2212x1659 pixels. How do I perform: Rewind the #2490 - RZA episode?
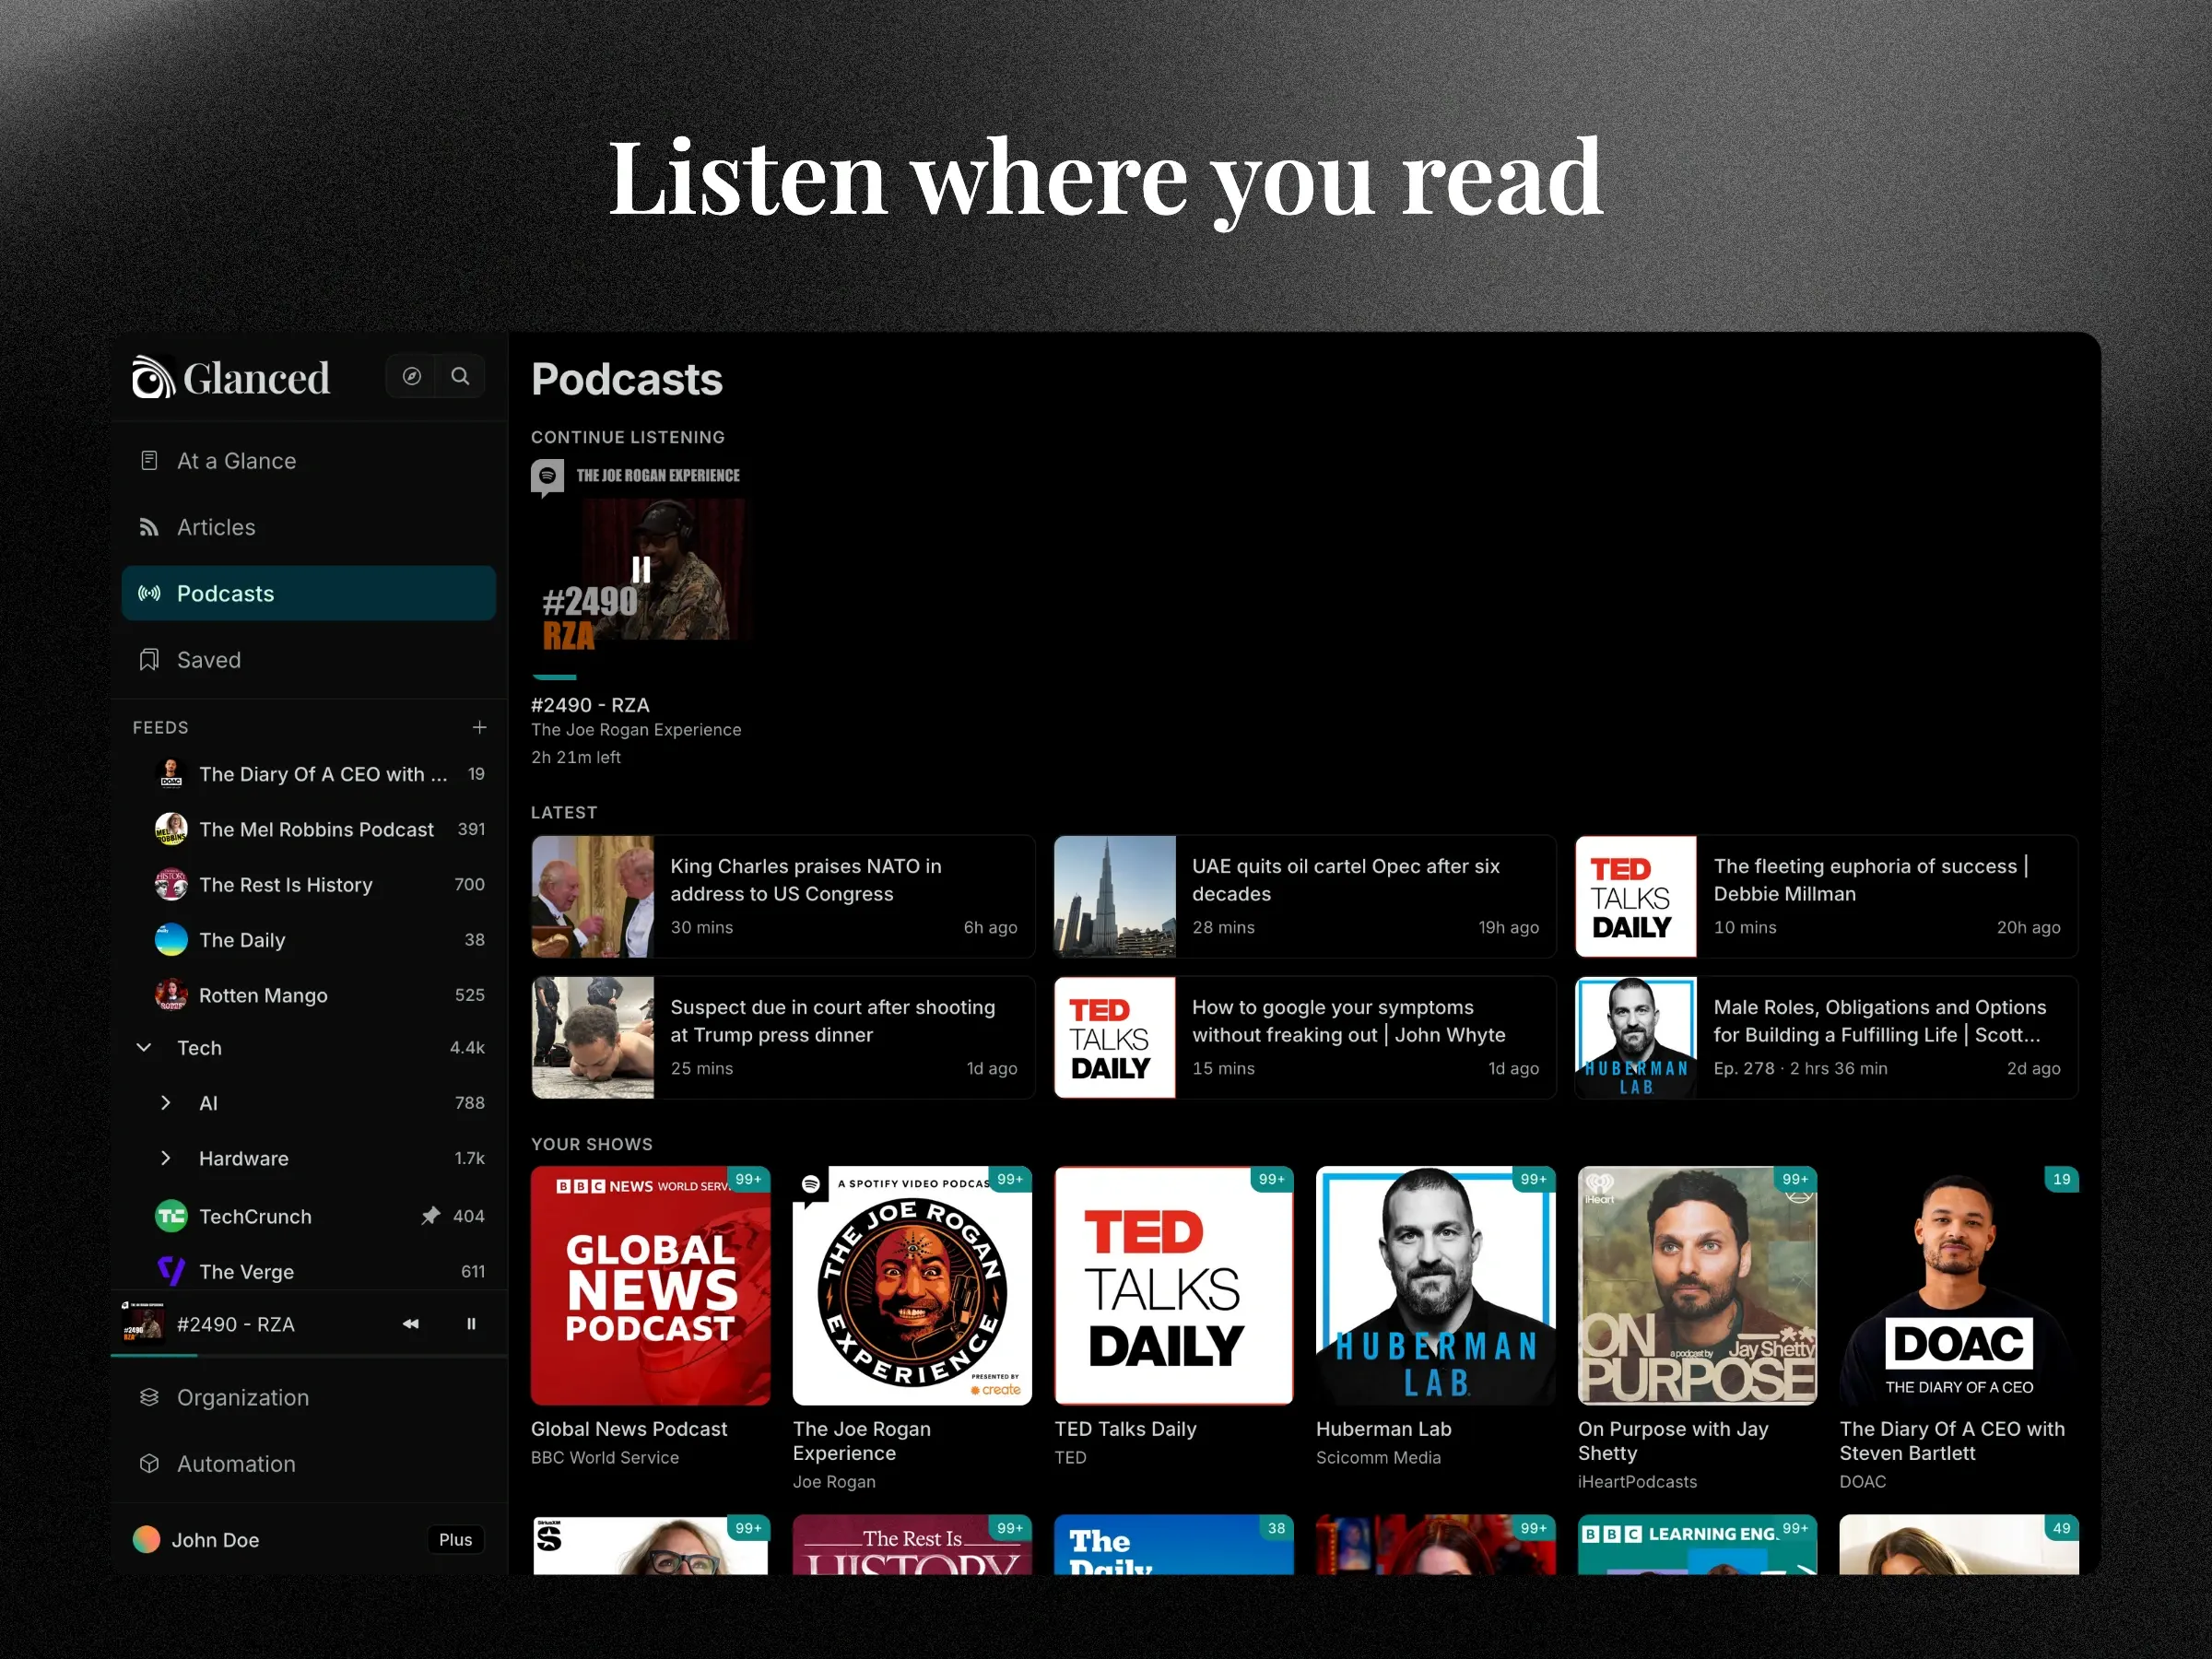click(411, 1324)
